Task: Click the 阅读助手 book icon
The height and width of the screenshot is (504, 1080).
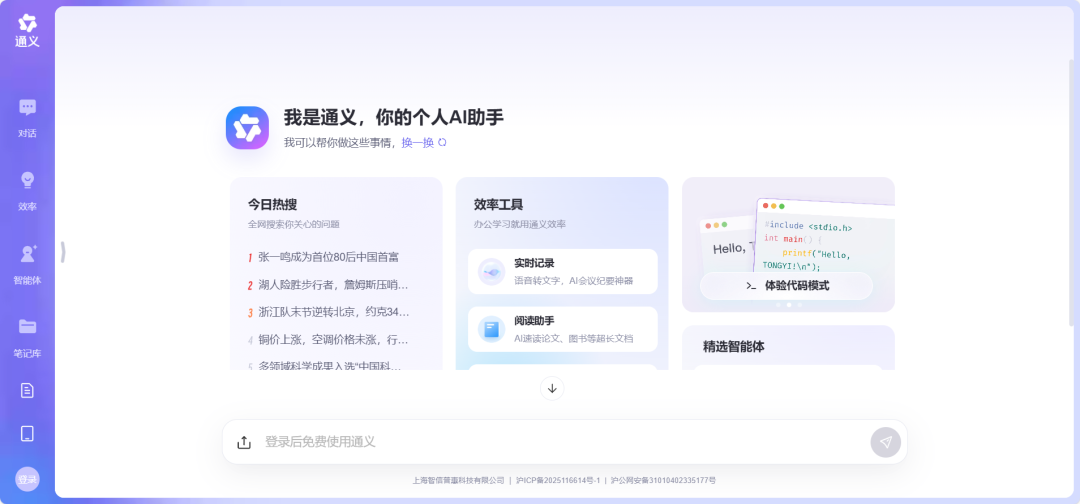Action: click(x=491, y=330)
